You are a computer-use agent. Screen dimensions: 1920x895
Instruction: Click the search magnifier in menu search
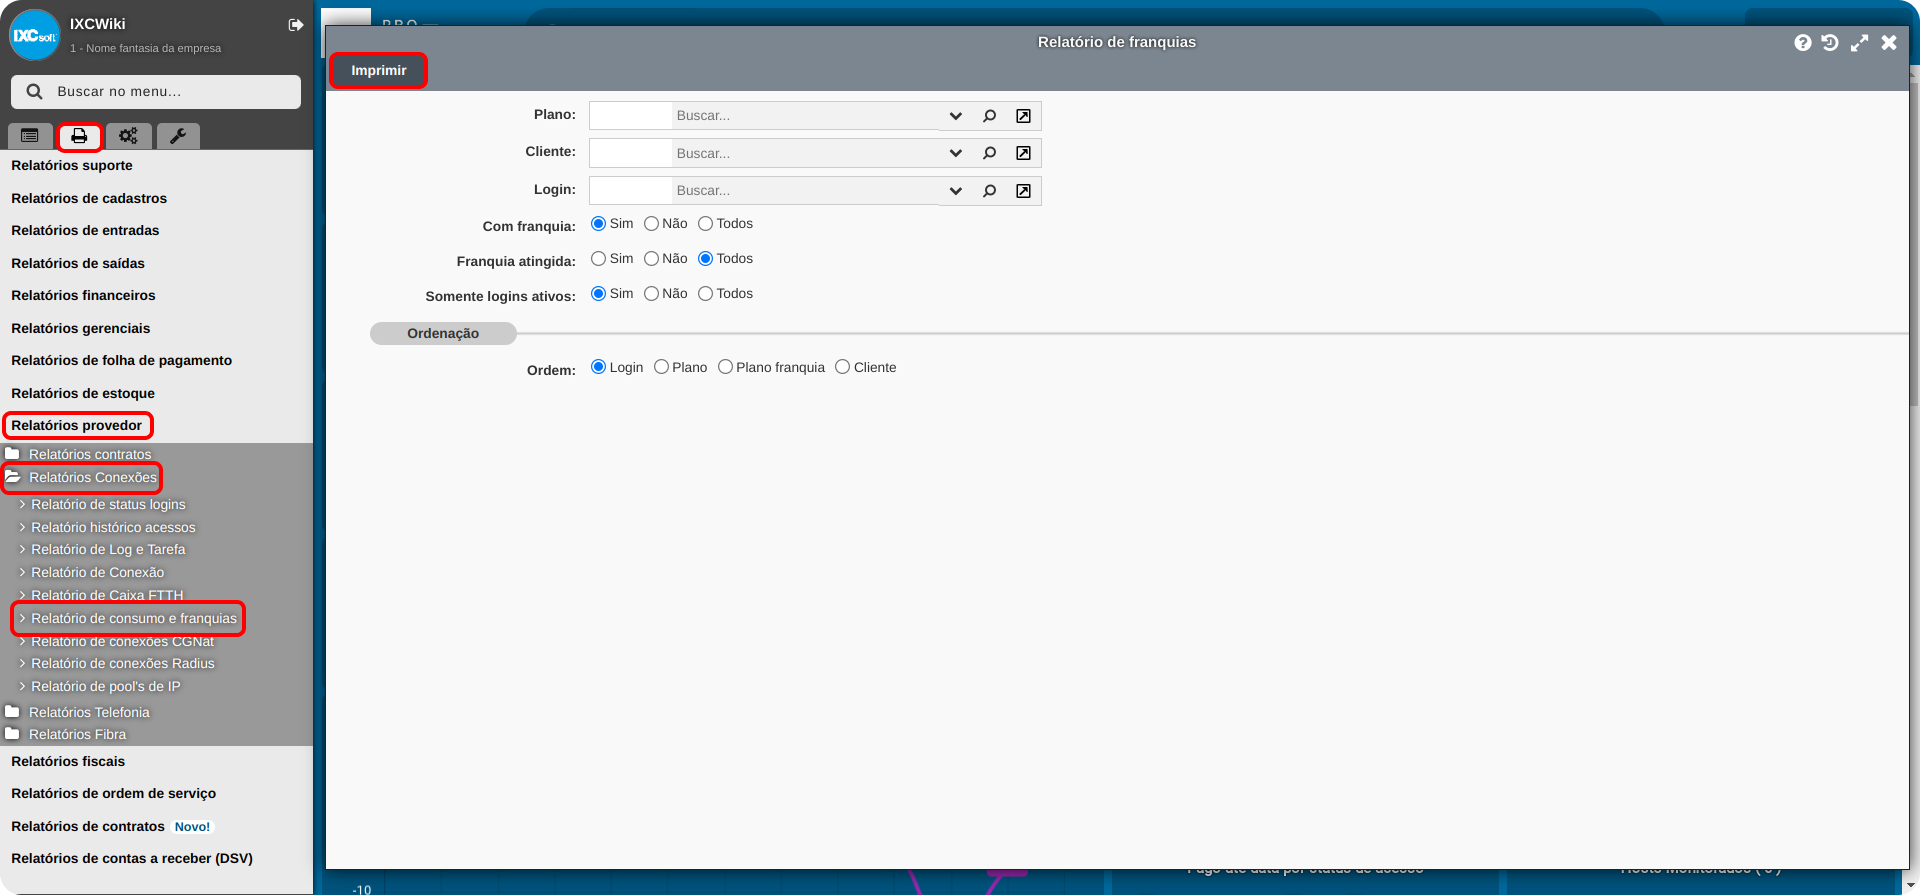[x=34, y=91]
